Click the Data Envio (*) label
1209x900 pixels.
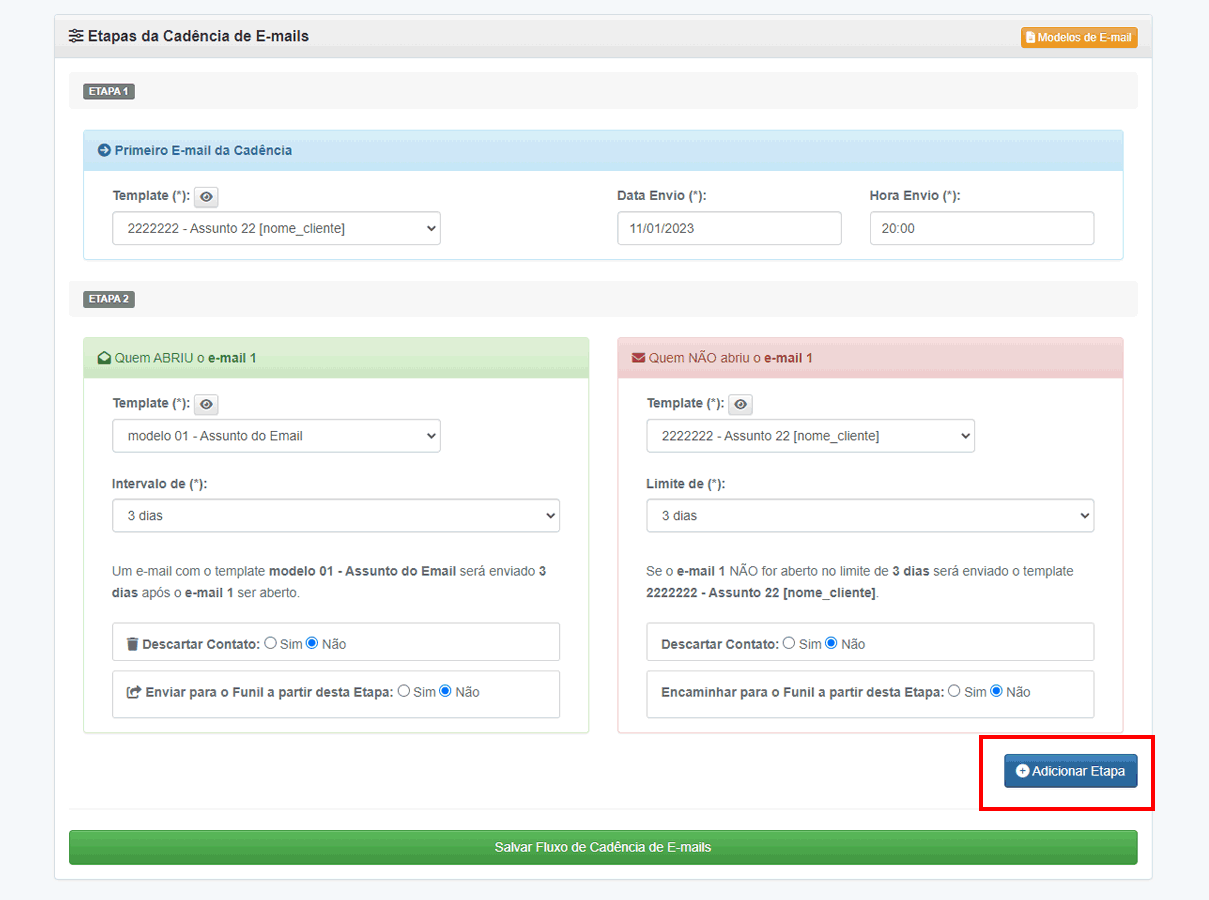(x=662, y=196)
